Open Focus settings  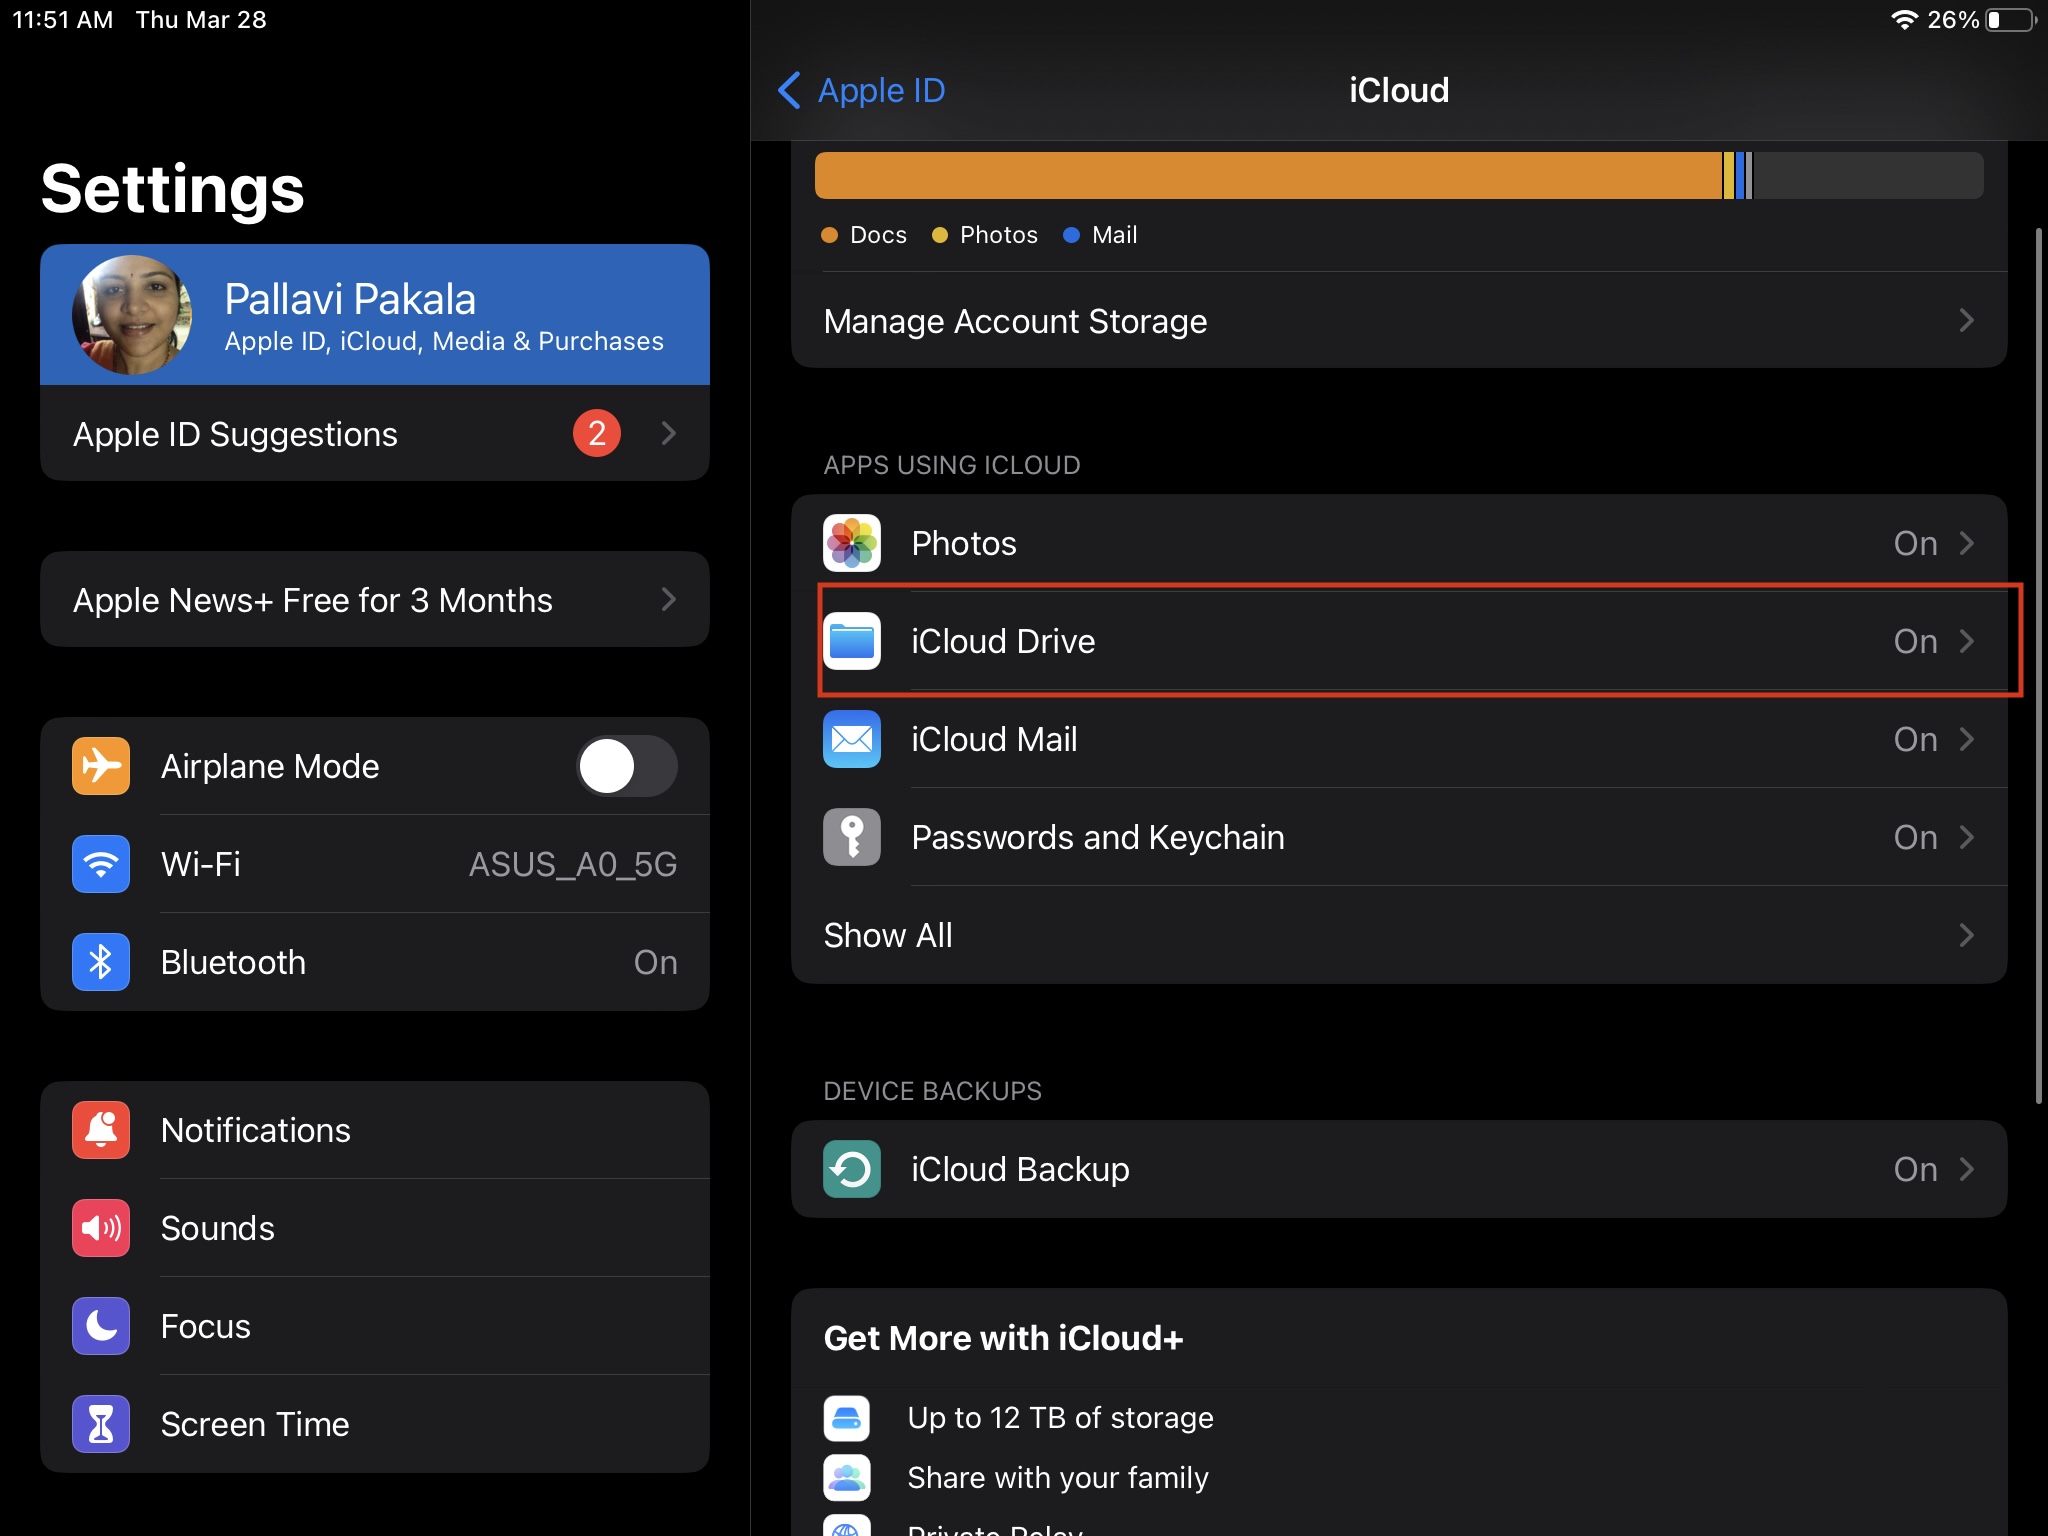pos(375,1326)
